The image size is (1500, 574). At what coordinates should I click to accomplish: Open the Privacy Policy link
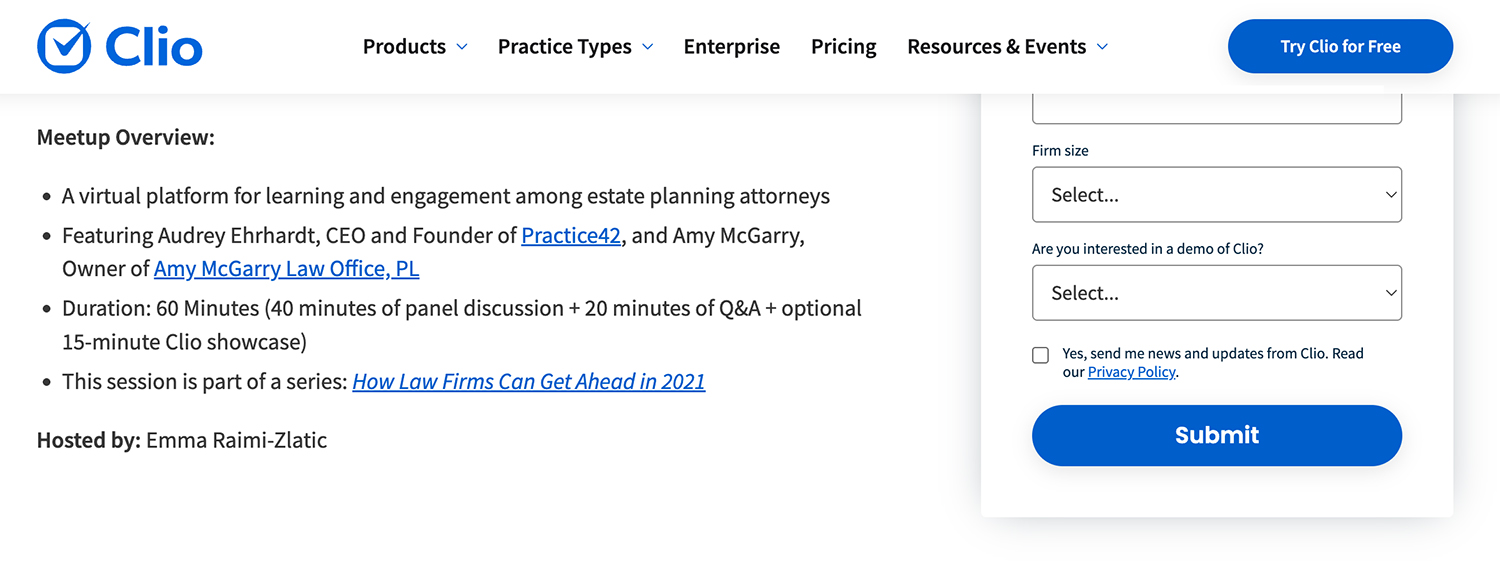click(x=1131, y=372)
